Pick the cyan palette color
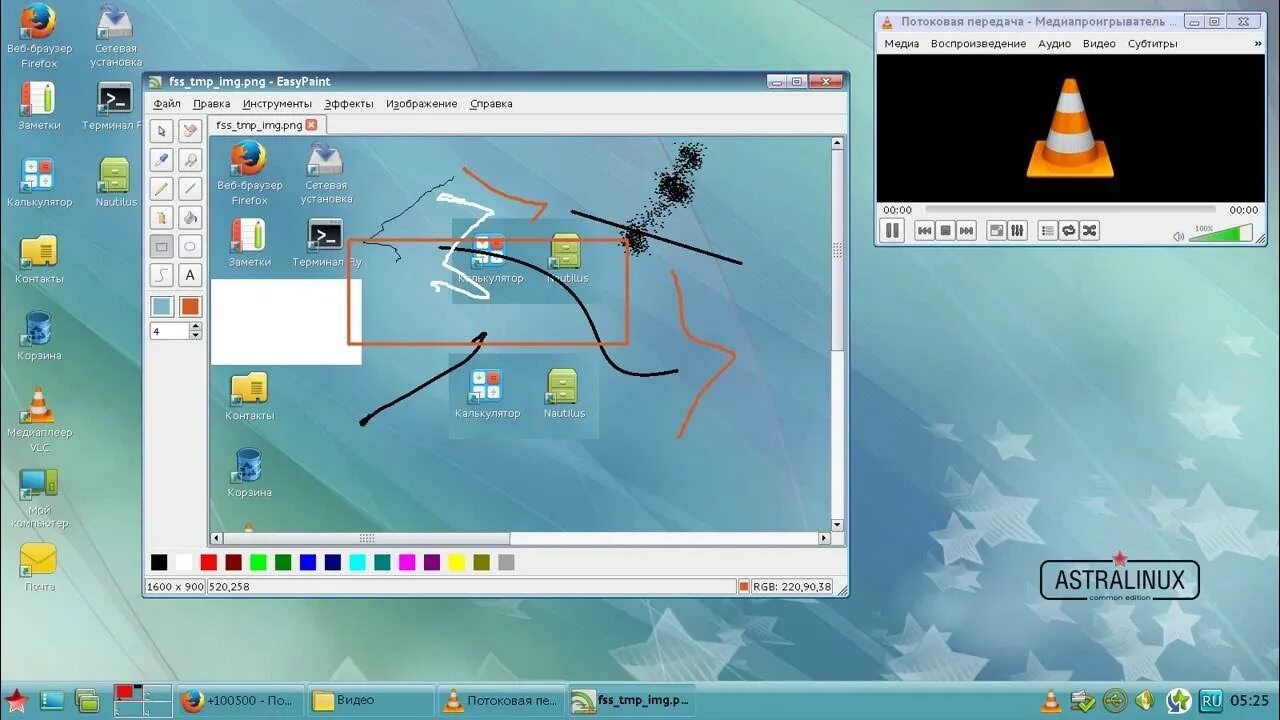Image resolution: width=1280 pixels, height=720 pixels. pyautogui.click(x=357, y=563)
